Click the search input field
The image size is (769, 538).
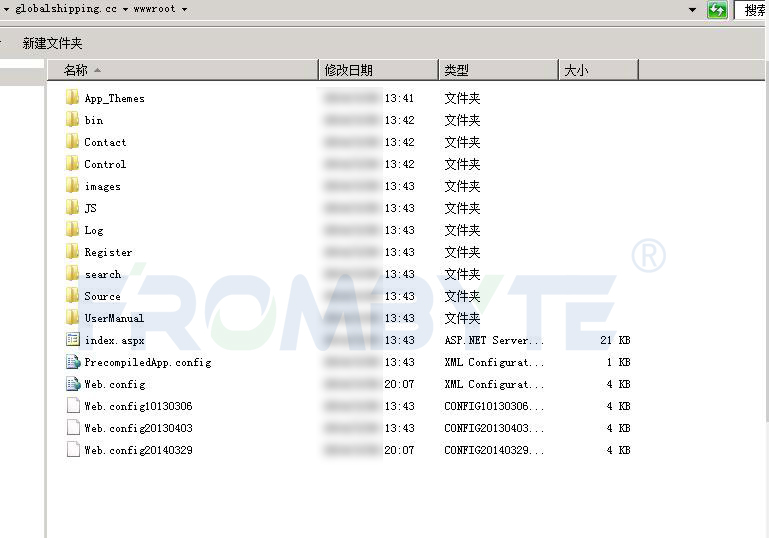751,10
